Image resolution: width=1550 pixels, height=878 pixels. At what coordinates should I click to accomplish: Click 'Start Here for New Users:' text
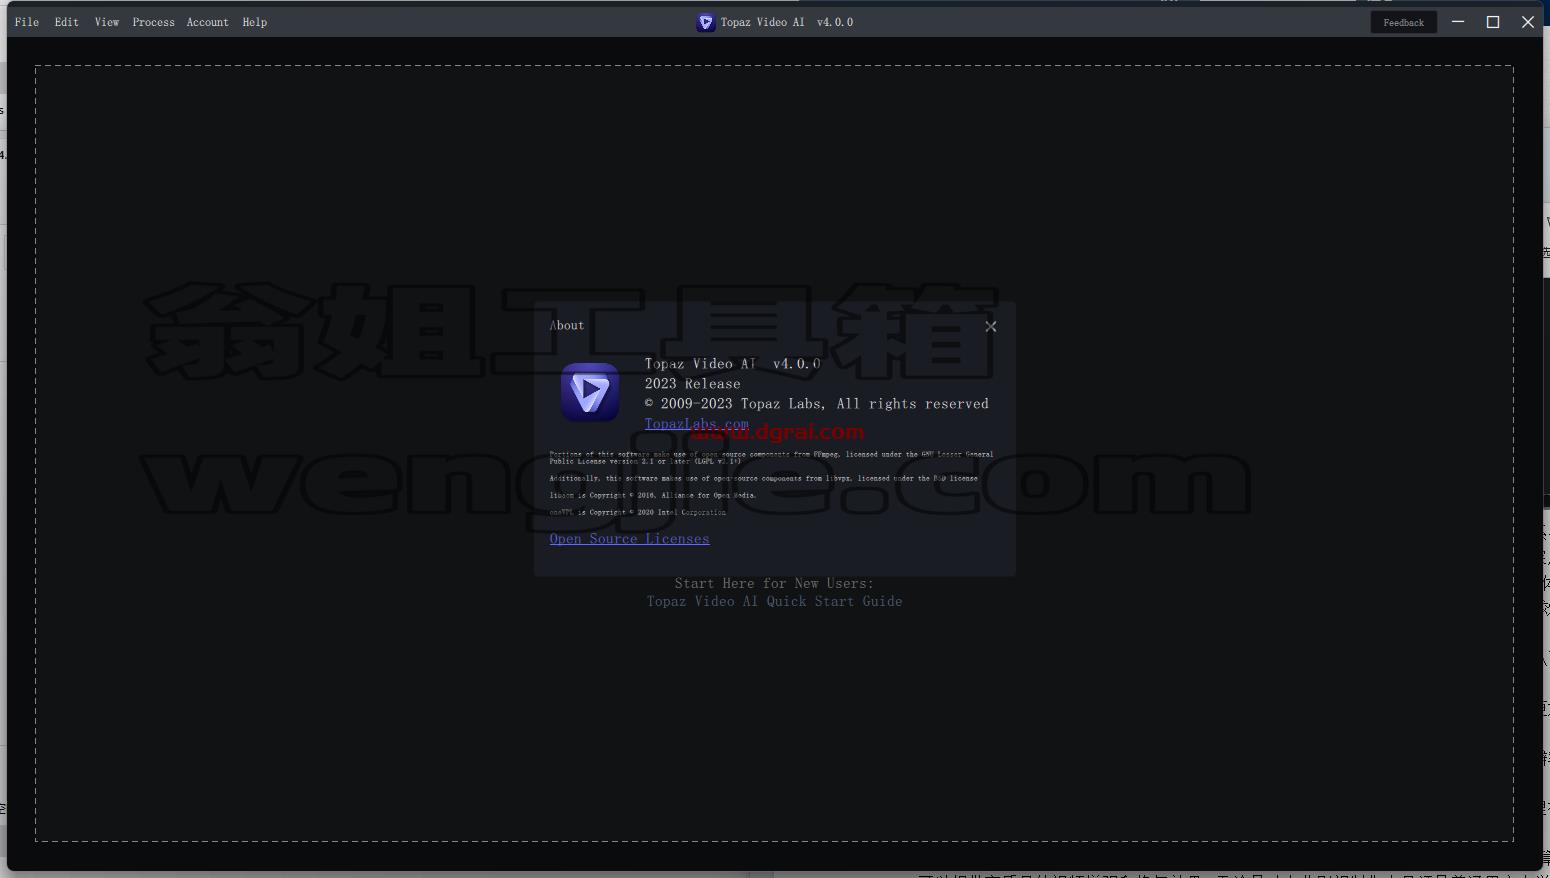pyautogui.click(x=774, y=583)
